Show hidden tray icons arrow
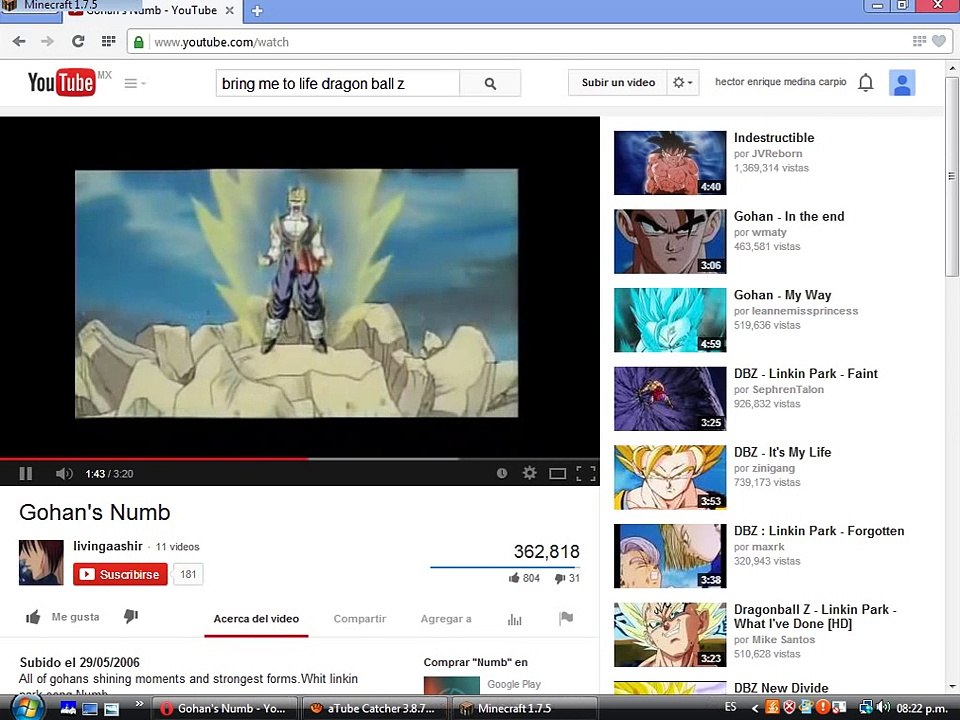Image resolution: width=960 pixels, height=720 pixels. (755, 708)
